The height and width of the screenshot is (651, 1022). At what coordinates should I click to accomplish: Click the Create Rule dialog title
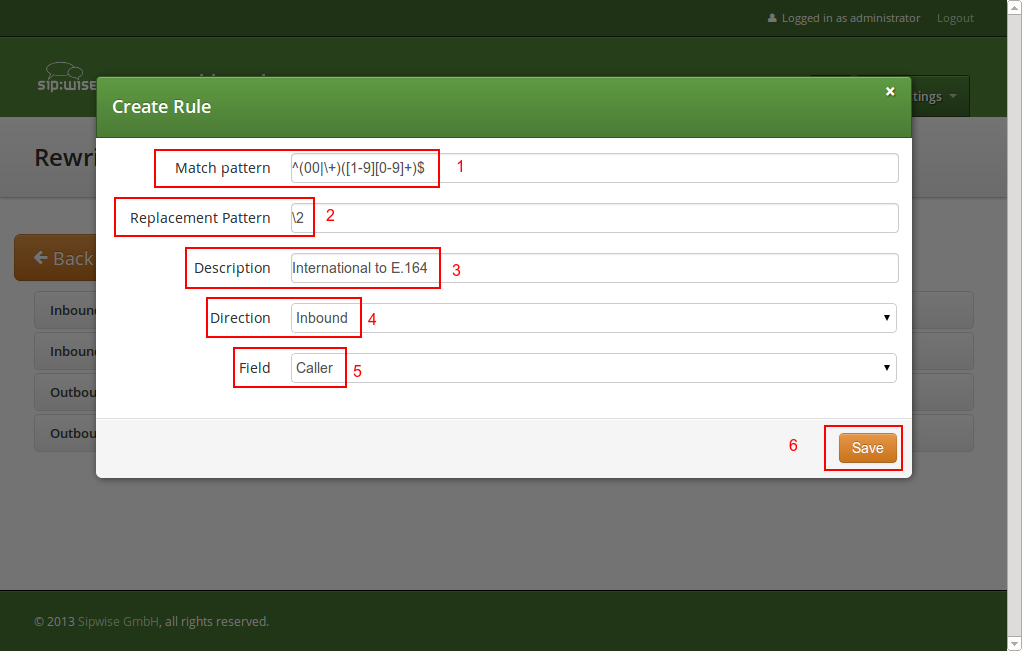click(161, 107)
